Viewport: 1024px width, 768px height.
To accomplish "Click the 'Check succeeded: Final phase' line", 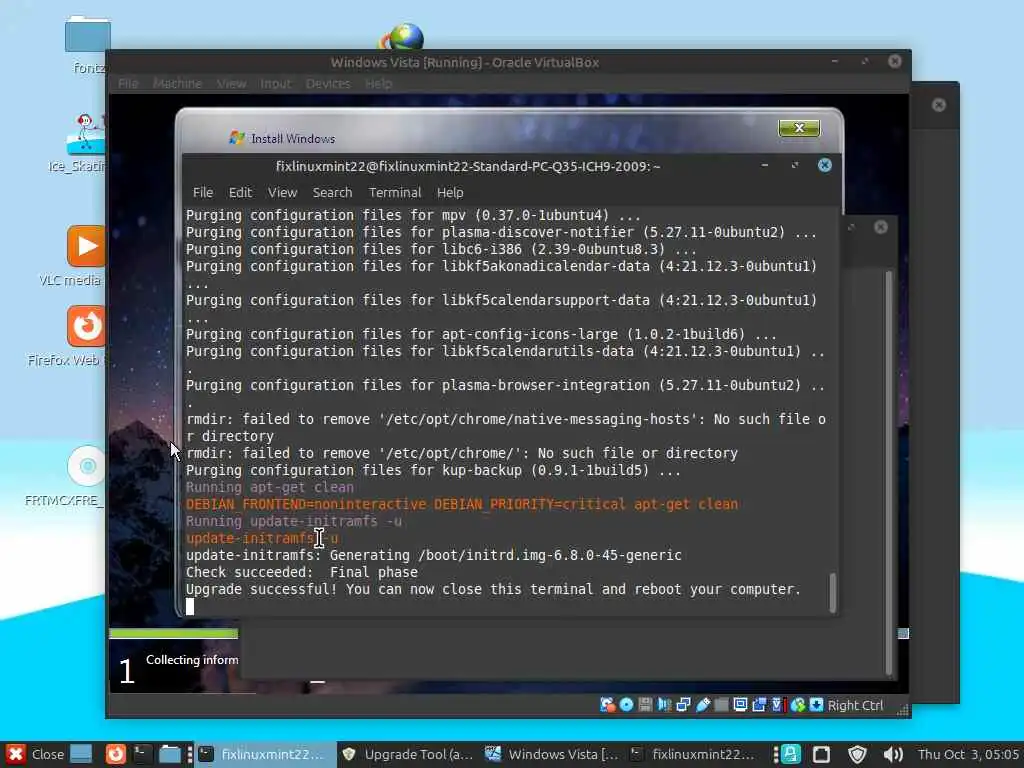I will click(x=302, y=572).
